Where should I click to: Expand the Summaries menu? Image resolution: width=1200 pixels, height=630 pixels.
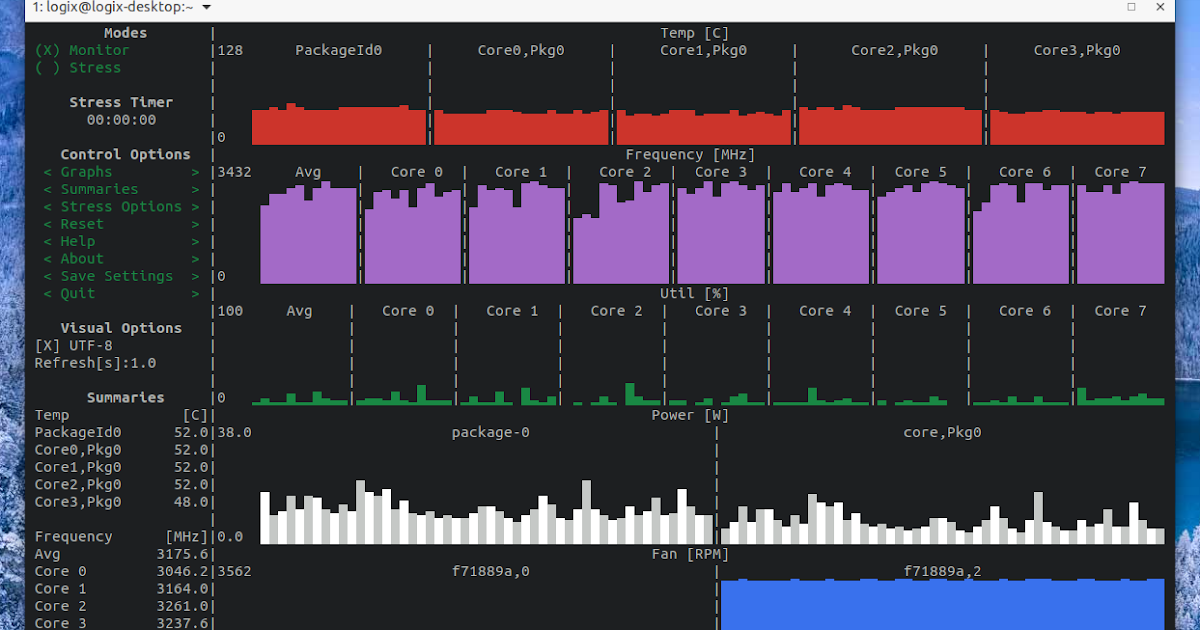tap(99, 189)
